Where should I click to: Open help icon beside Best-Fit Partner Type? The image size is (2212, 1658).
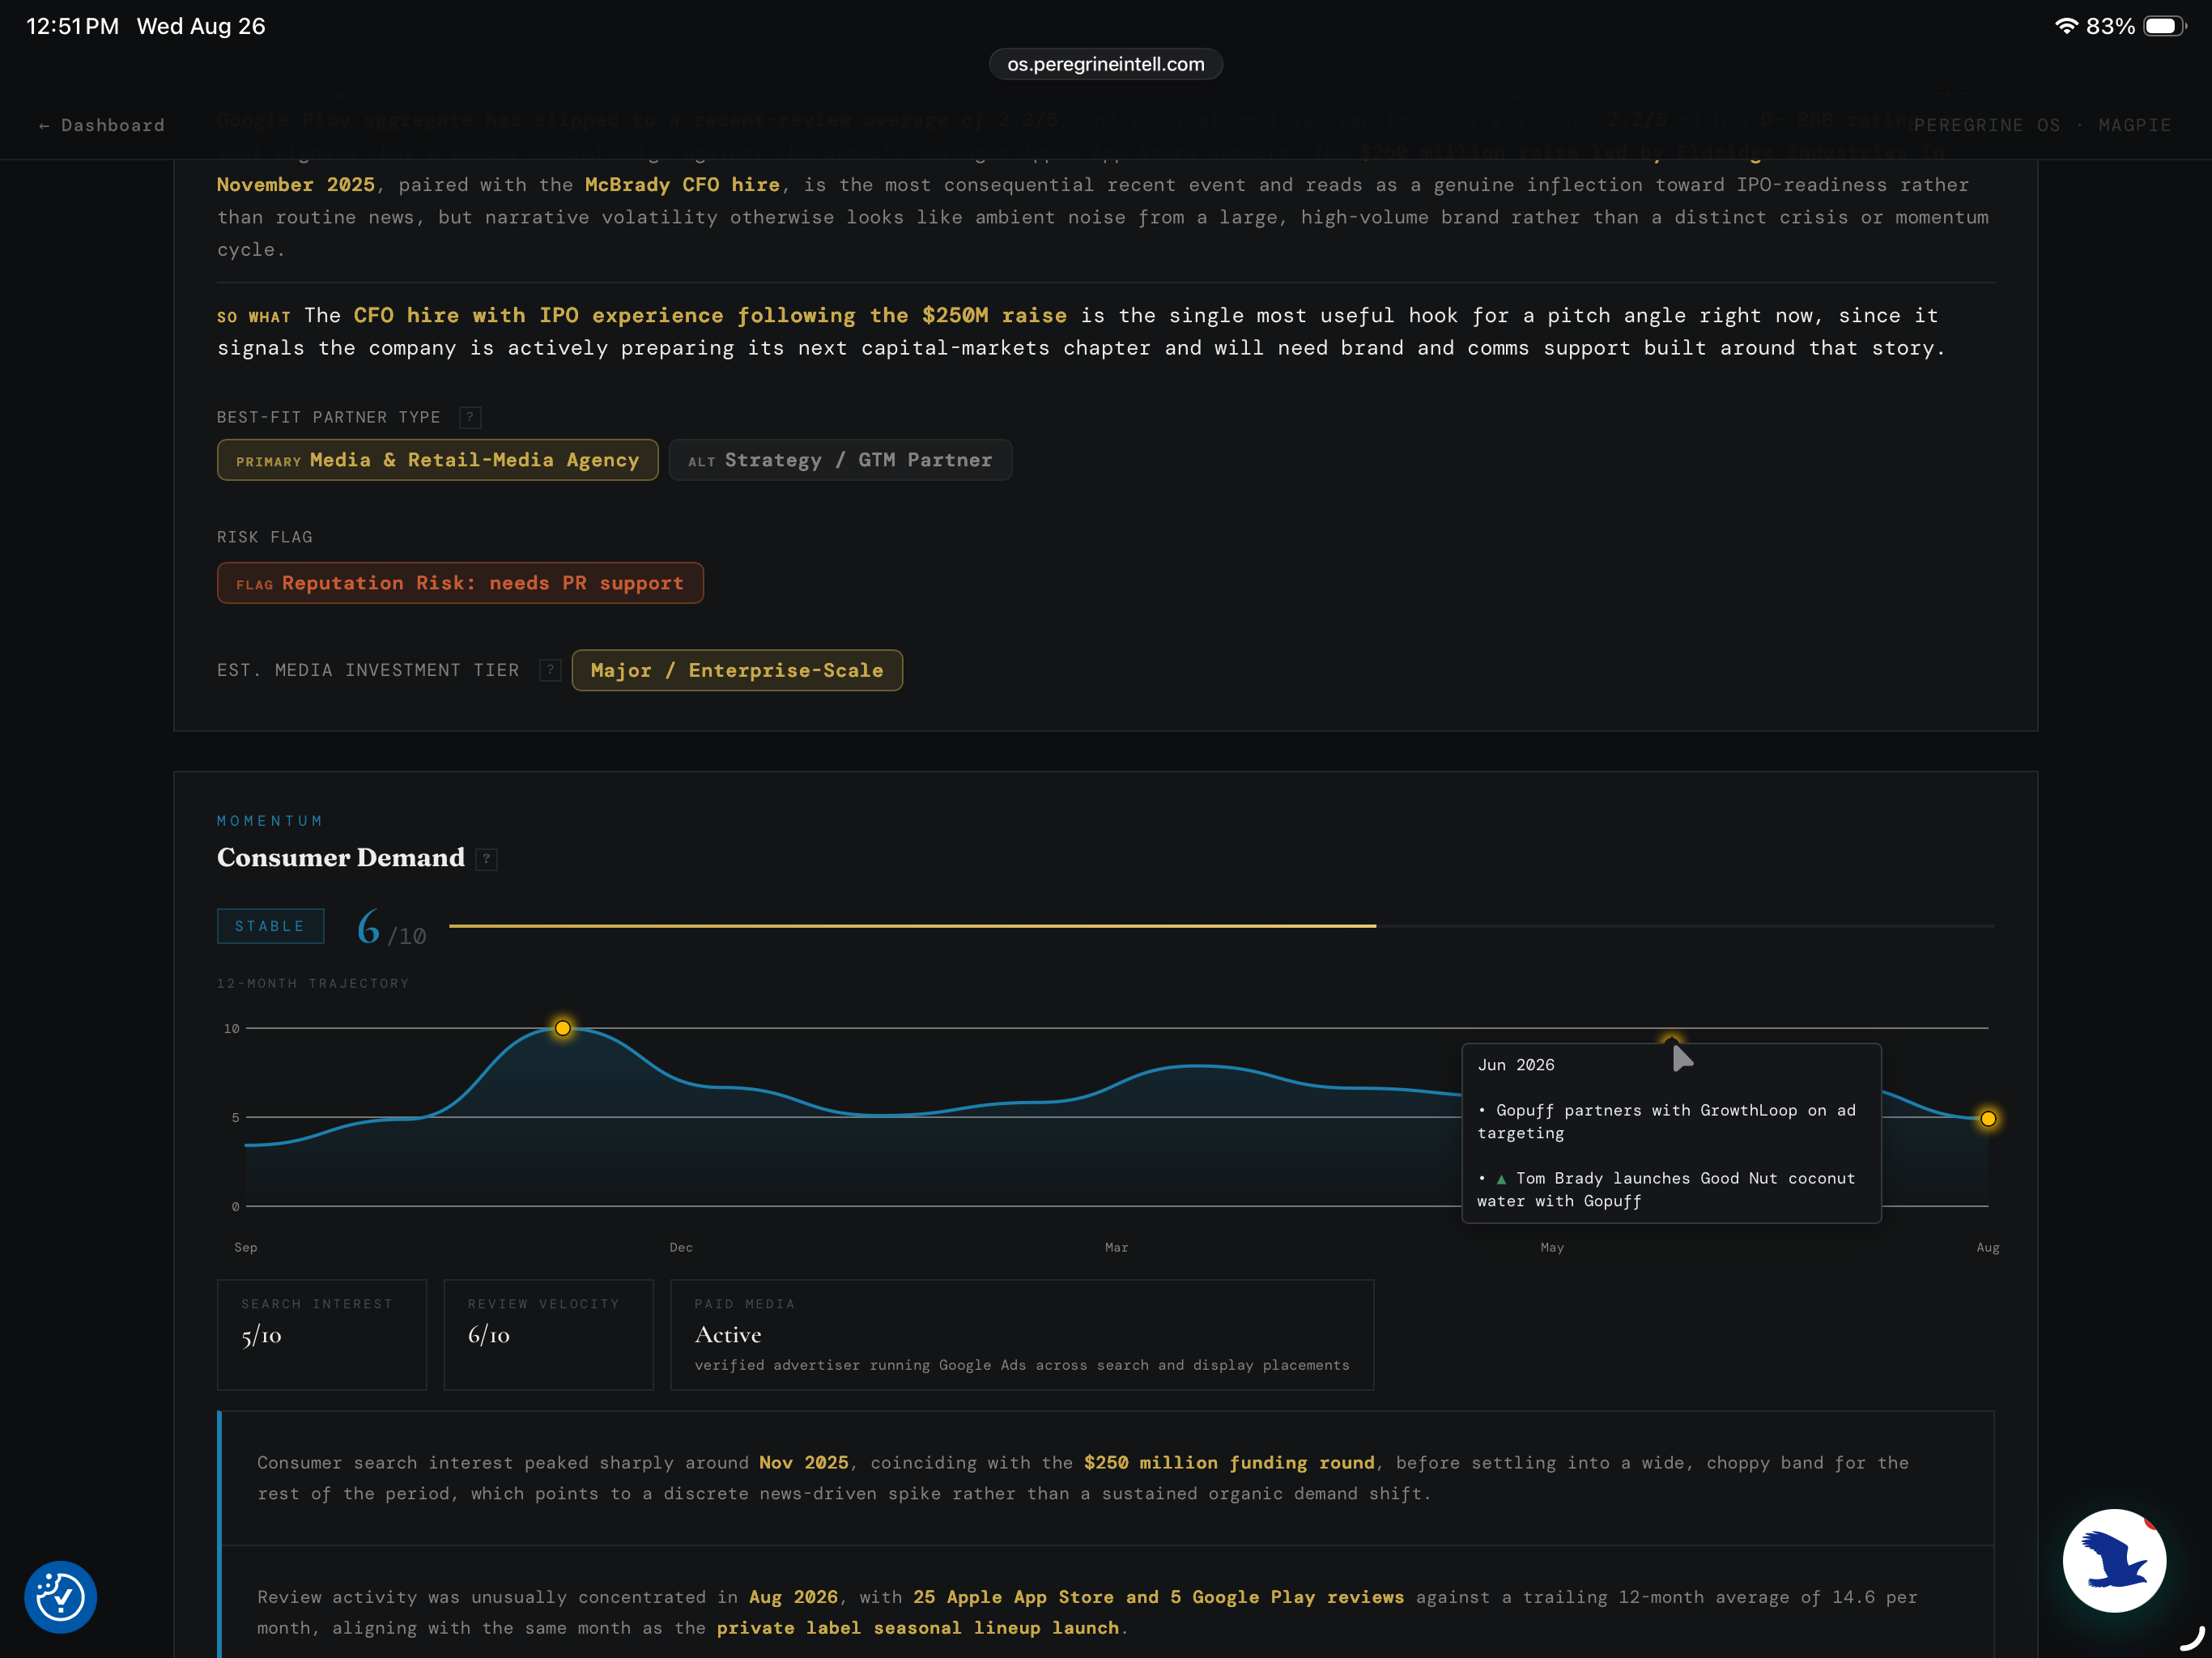coord(470,417)
